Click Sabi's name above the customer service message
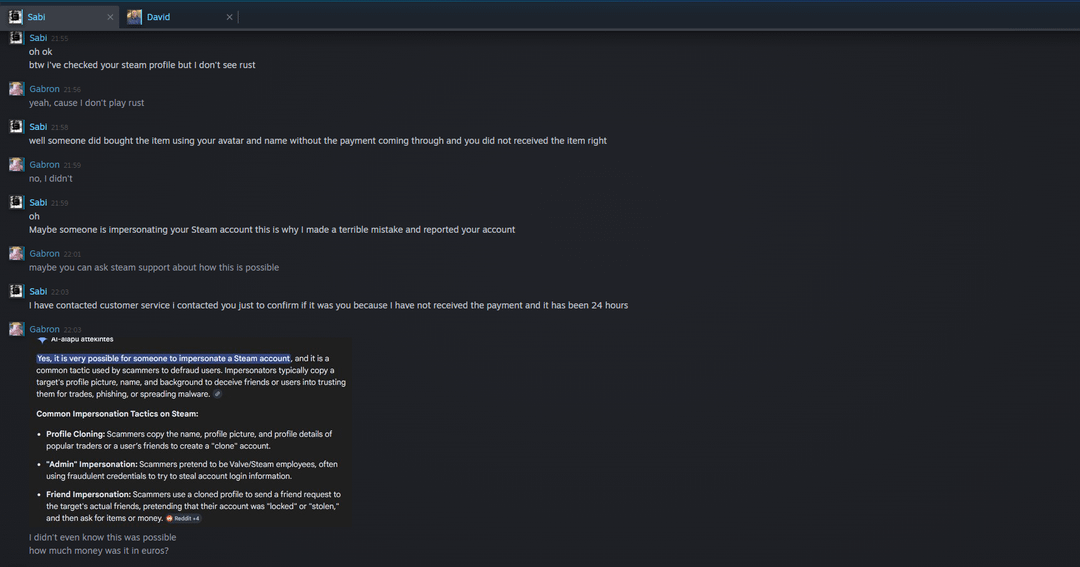The height and width of the screenshot is (567, 1080). coord(38,291)
